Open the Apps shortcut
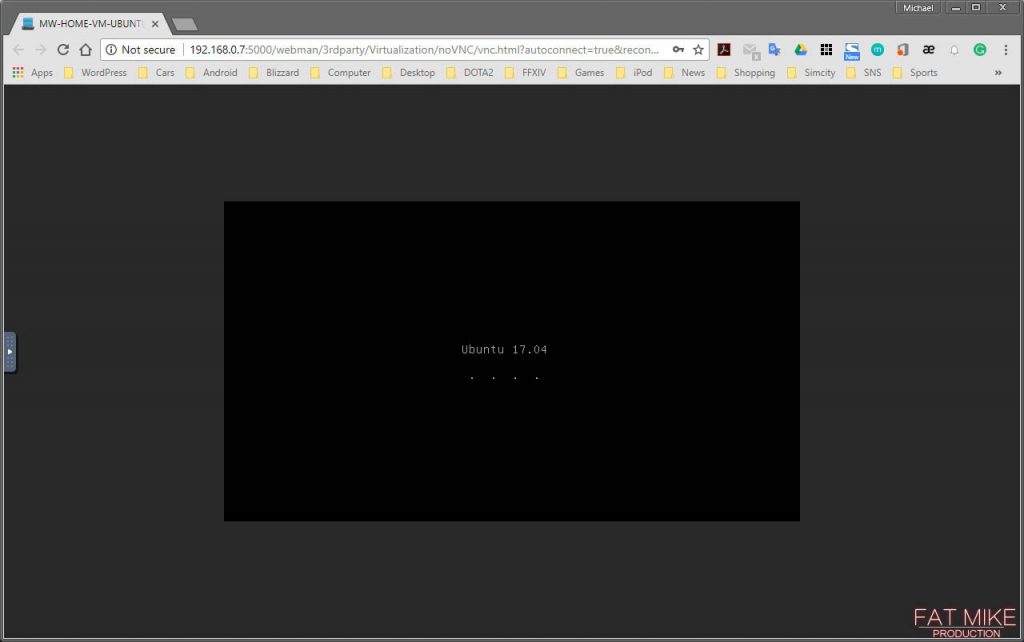The image size is (1024, 642). [33, 72]
